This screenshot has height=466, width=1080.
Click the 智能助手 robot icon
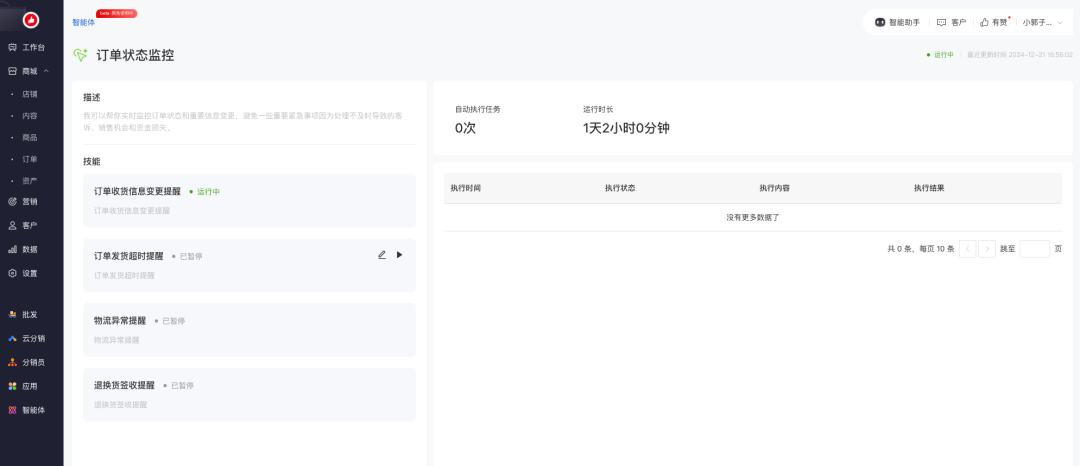(880, 22)
